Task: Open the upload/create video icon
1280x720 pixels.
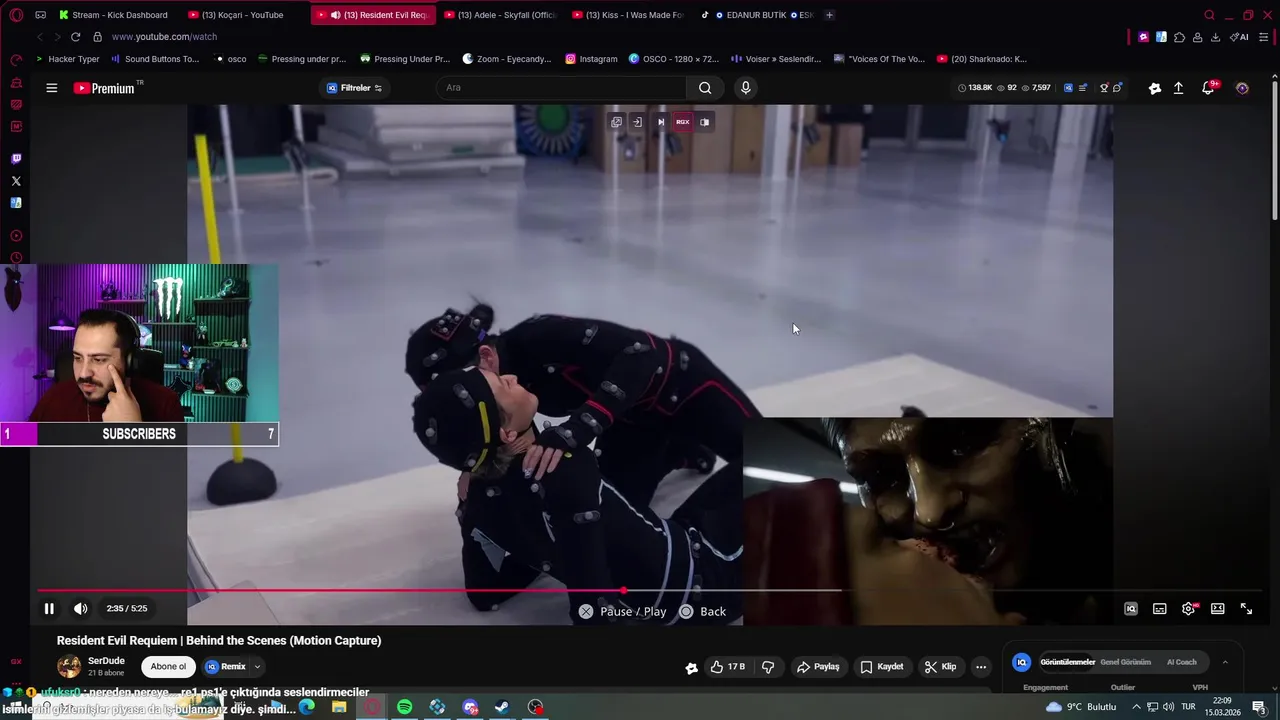Action: coord(1178,88)
